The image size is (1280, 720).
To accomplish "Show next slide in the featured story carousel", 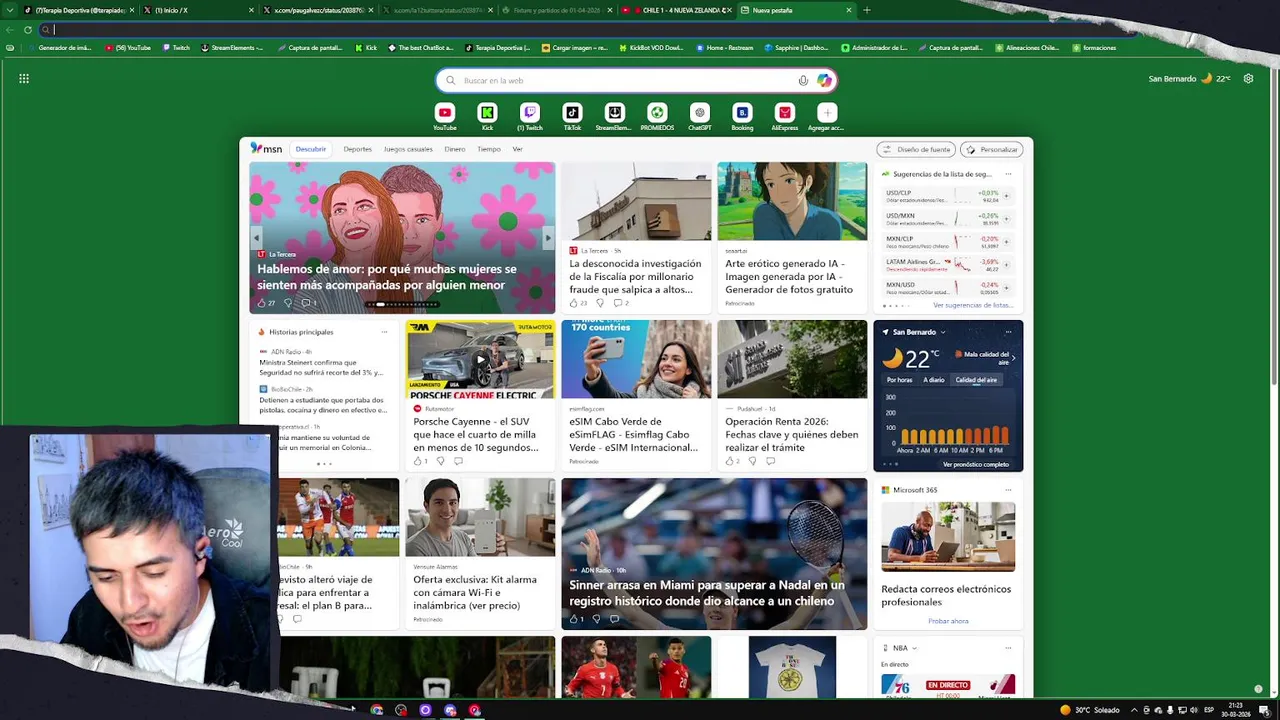I will [547, 238].
